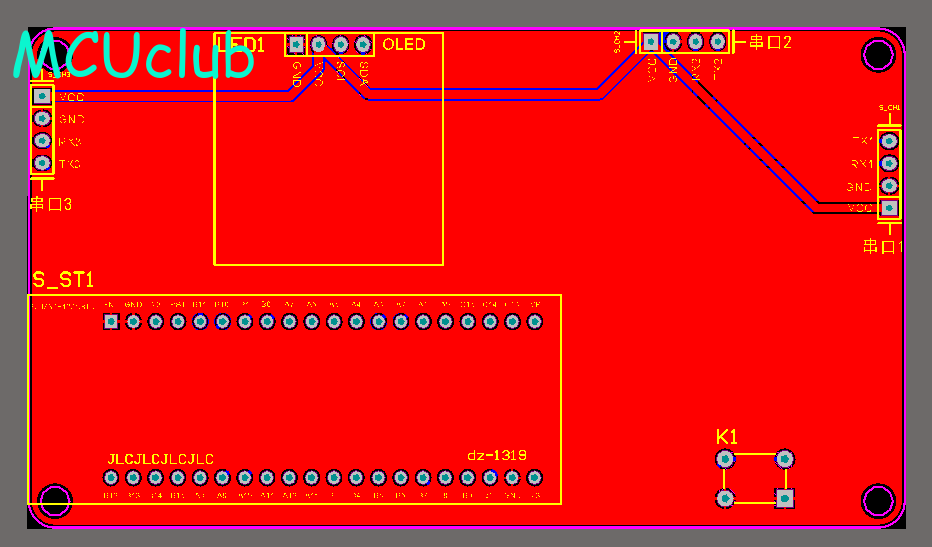Select the MCUclub logo text
Viewport: 932px width, 547px height.
click(134, 54)
